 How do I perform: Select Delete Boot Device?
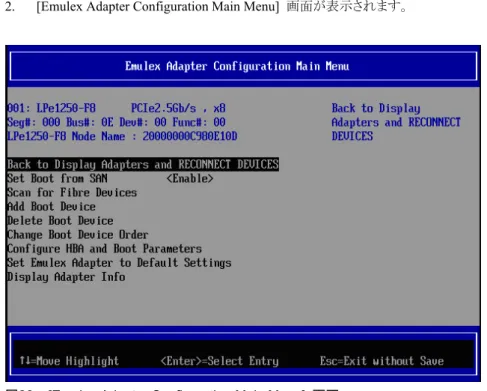[x=60, y=221]
